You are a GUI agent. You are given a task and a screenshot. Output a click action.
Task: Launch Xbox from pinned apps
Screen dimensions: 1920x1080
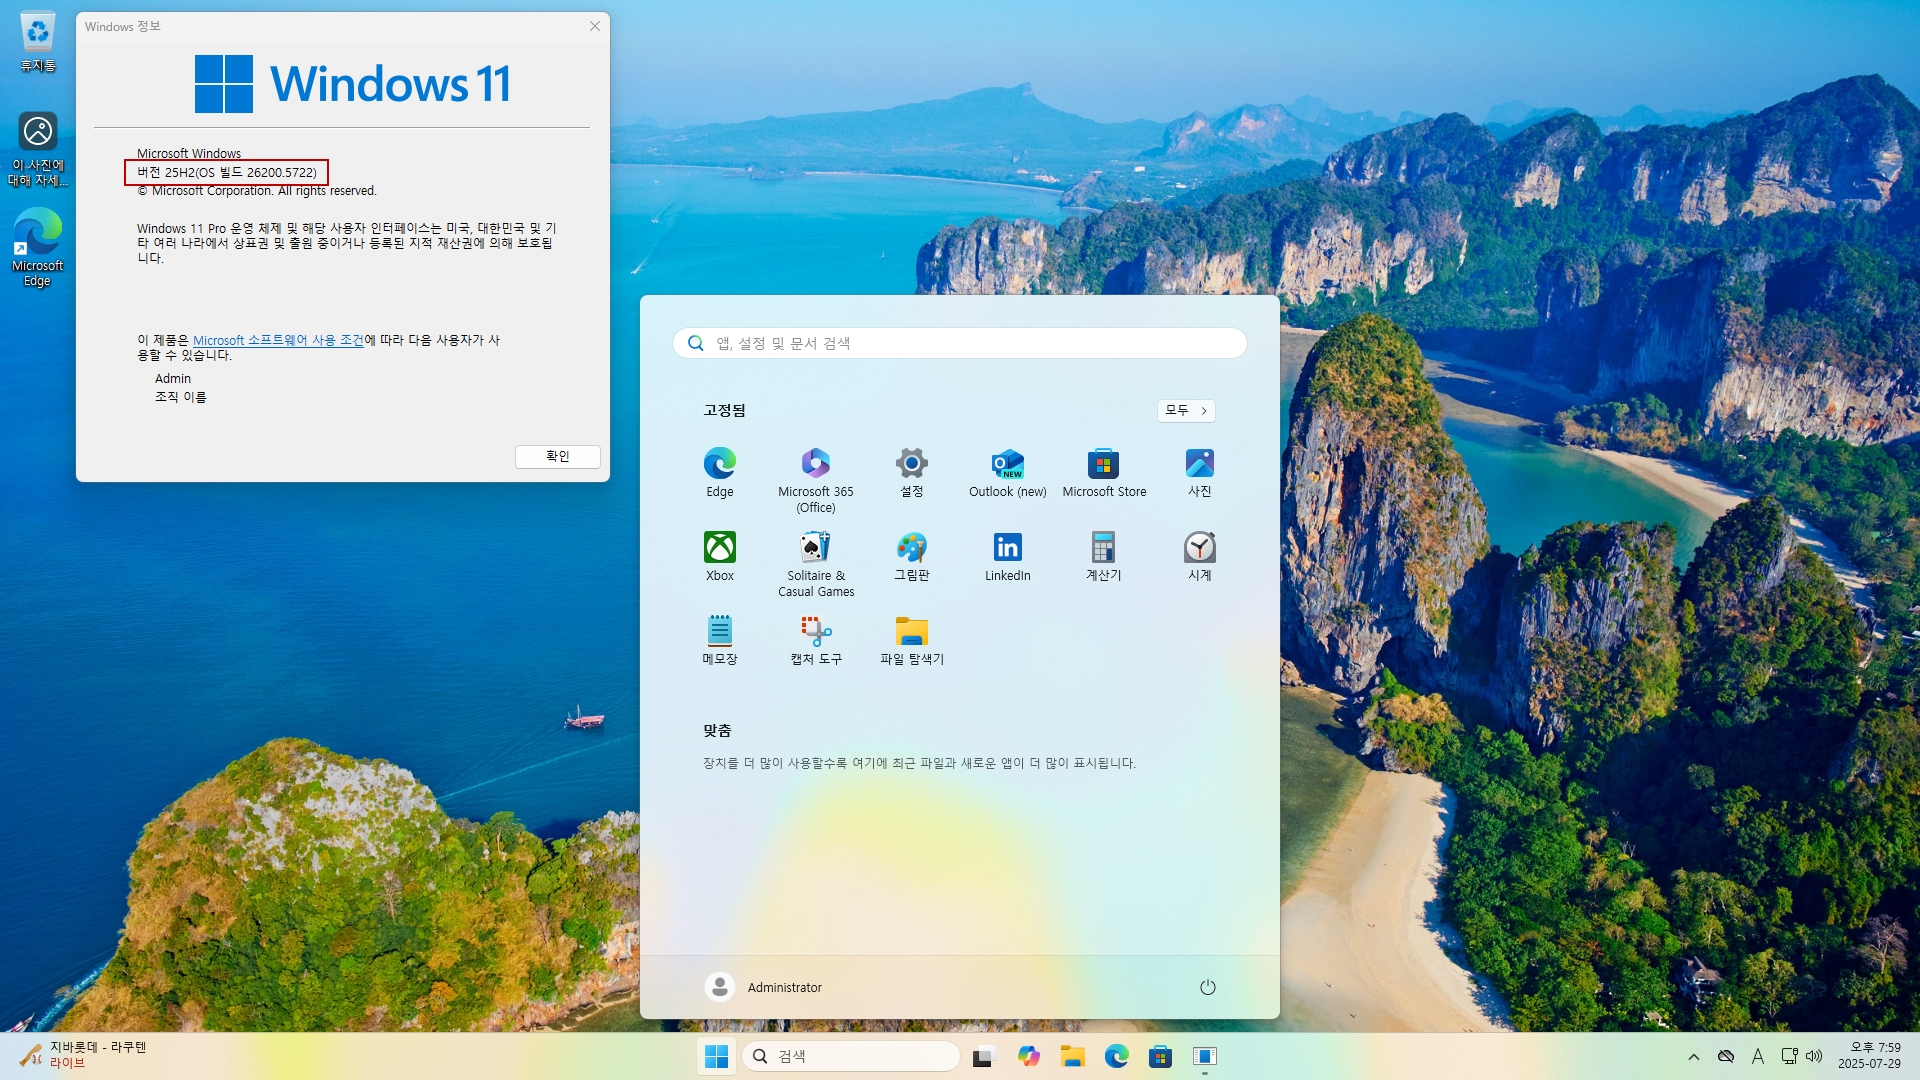click(719, 549)
